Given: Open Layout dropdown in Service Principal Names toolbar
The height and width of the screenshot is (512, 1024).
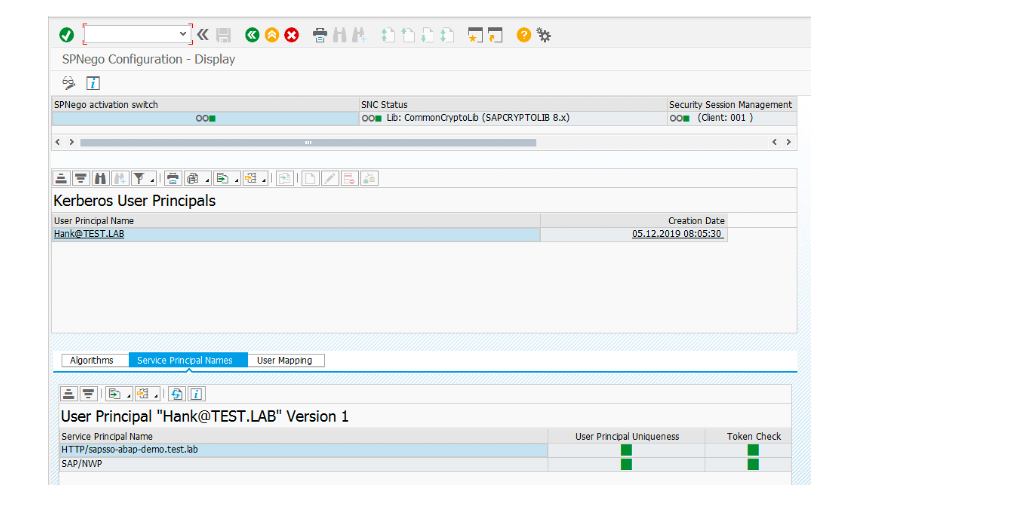Looking at the screenshot, I should (148, 394).
